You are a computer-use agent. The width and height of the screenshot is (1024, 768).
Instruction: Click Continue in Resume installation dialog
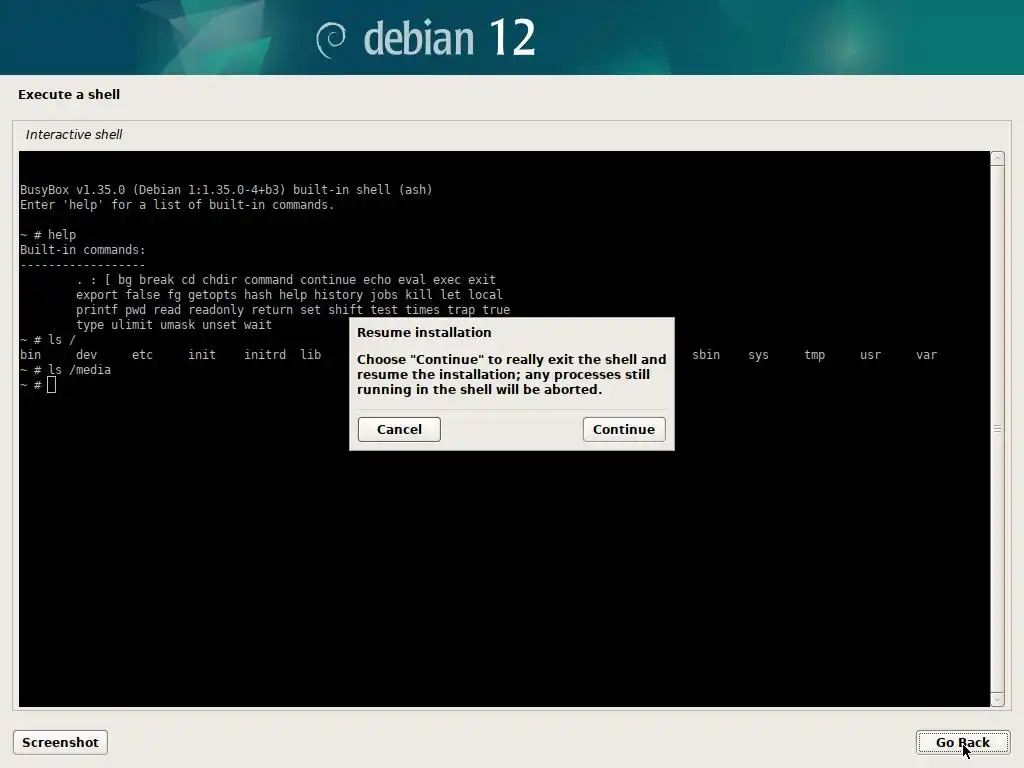pyautogui.click(x=624, y=429)
